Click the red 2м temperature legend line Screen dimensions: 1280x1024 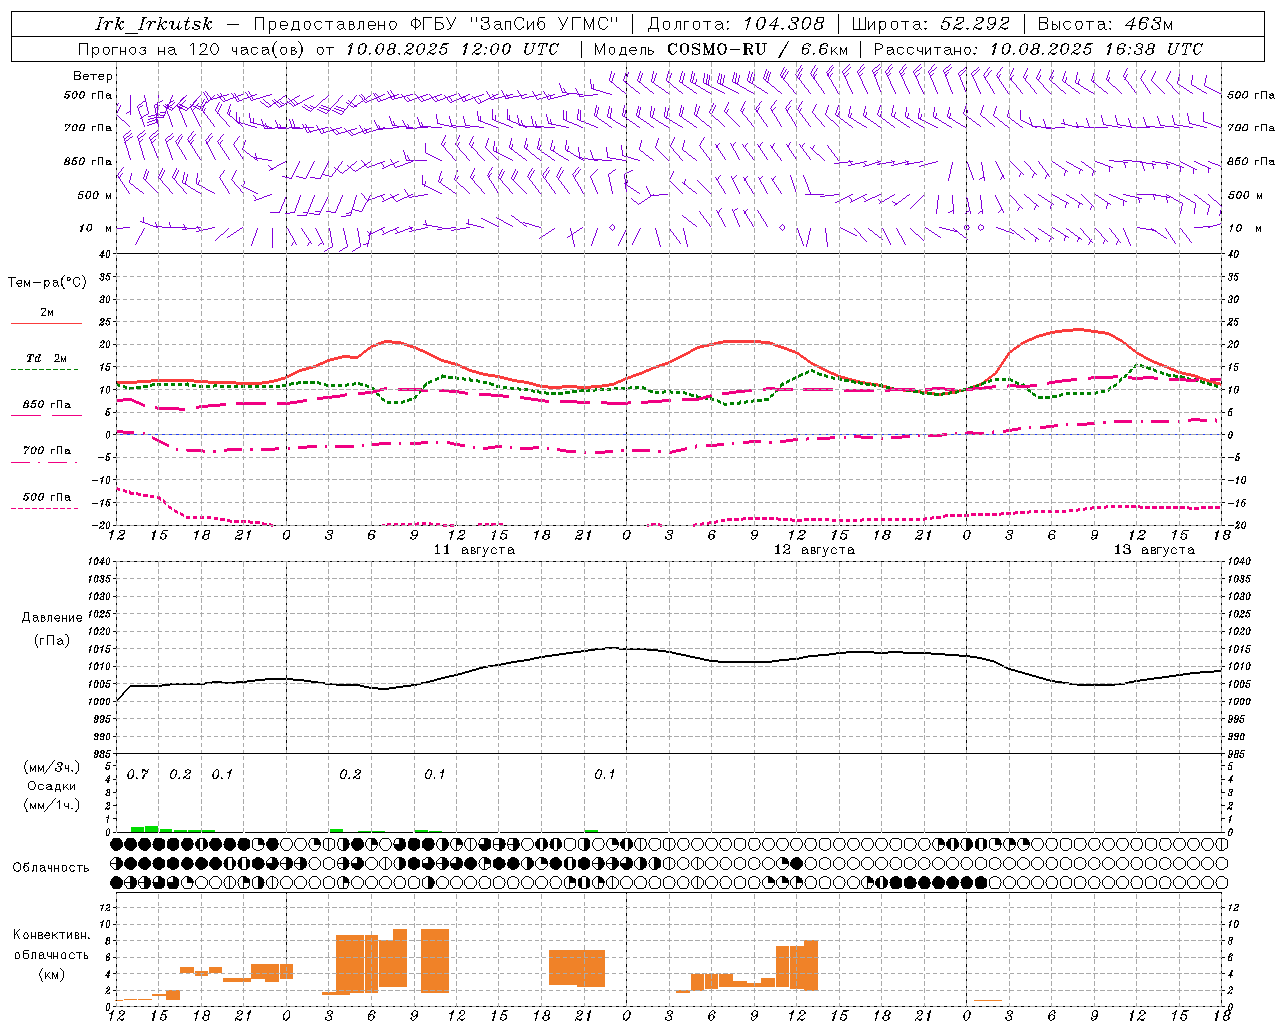coord(46,323)
